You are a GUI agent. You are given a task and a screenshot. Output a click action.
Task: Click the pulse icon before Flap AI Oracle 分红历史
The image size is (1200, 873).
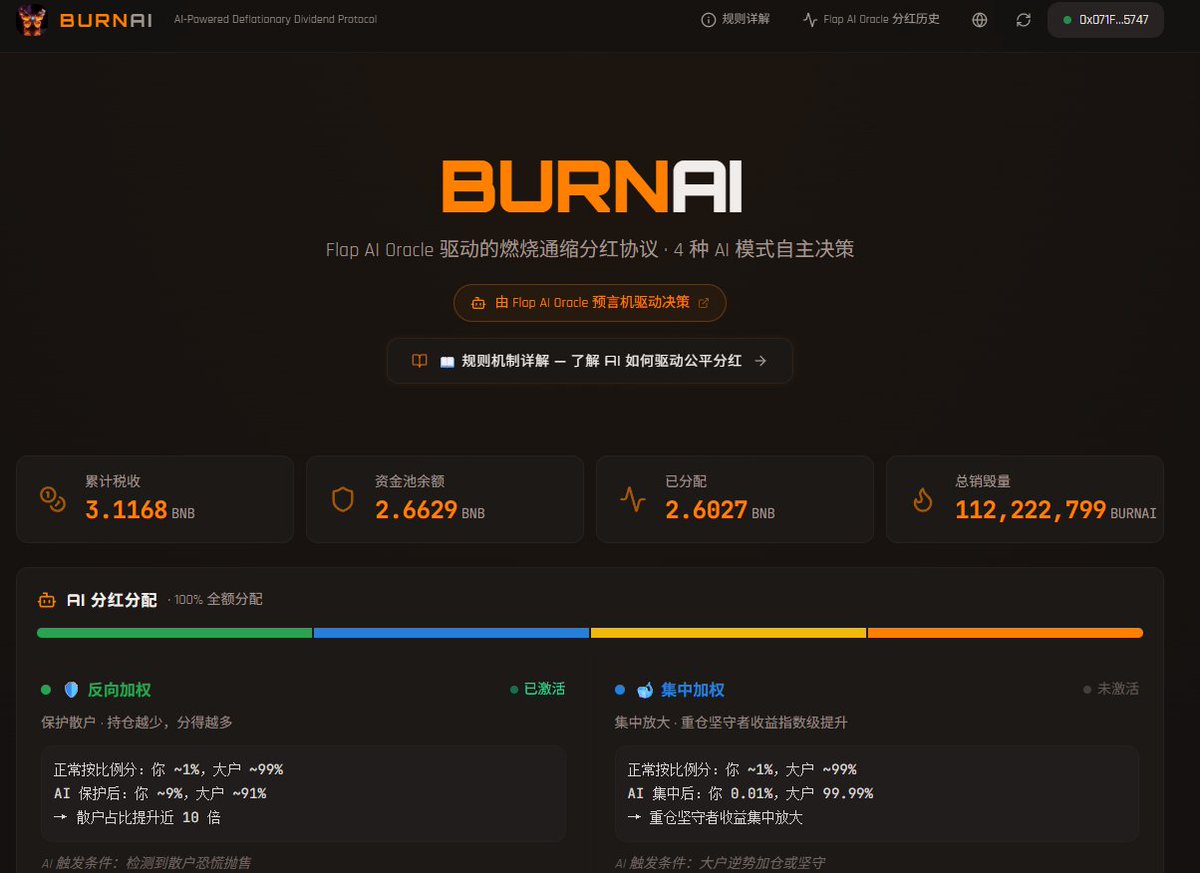(810, 20)
